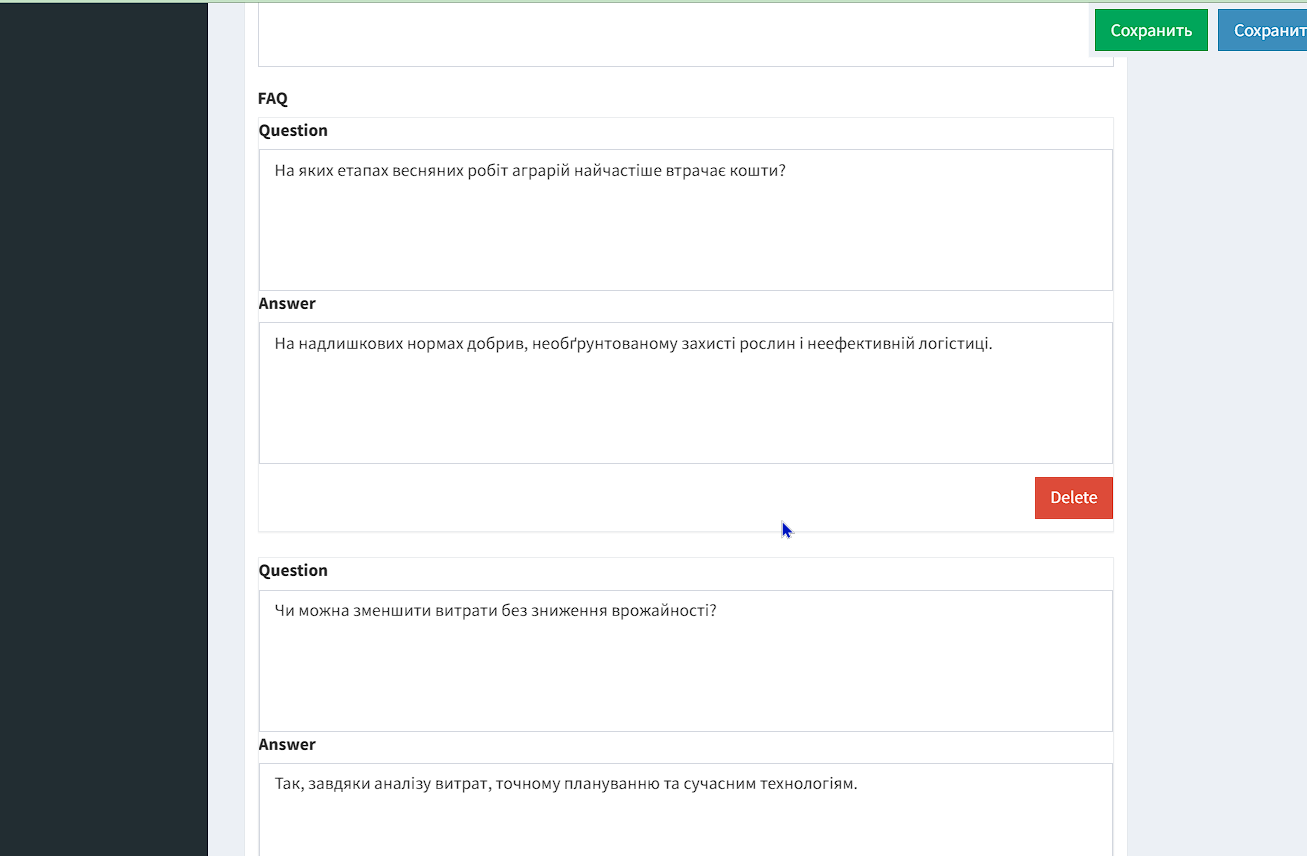
Task: Click the second Answer label
Action: tap(287, 745)
